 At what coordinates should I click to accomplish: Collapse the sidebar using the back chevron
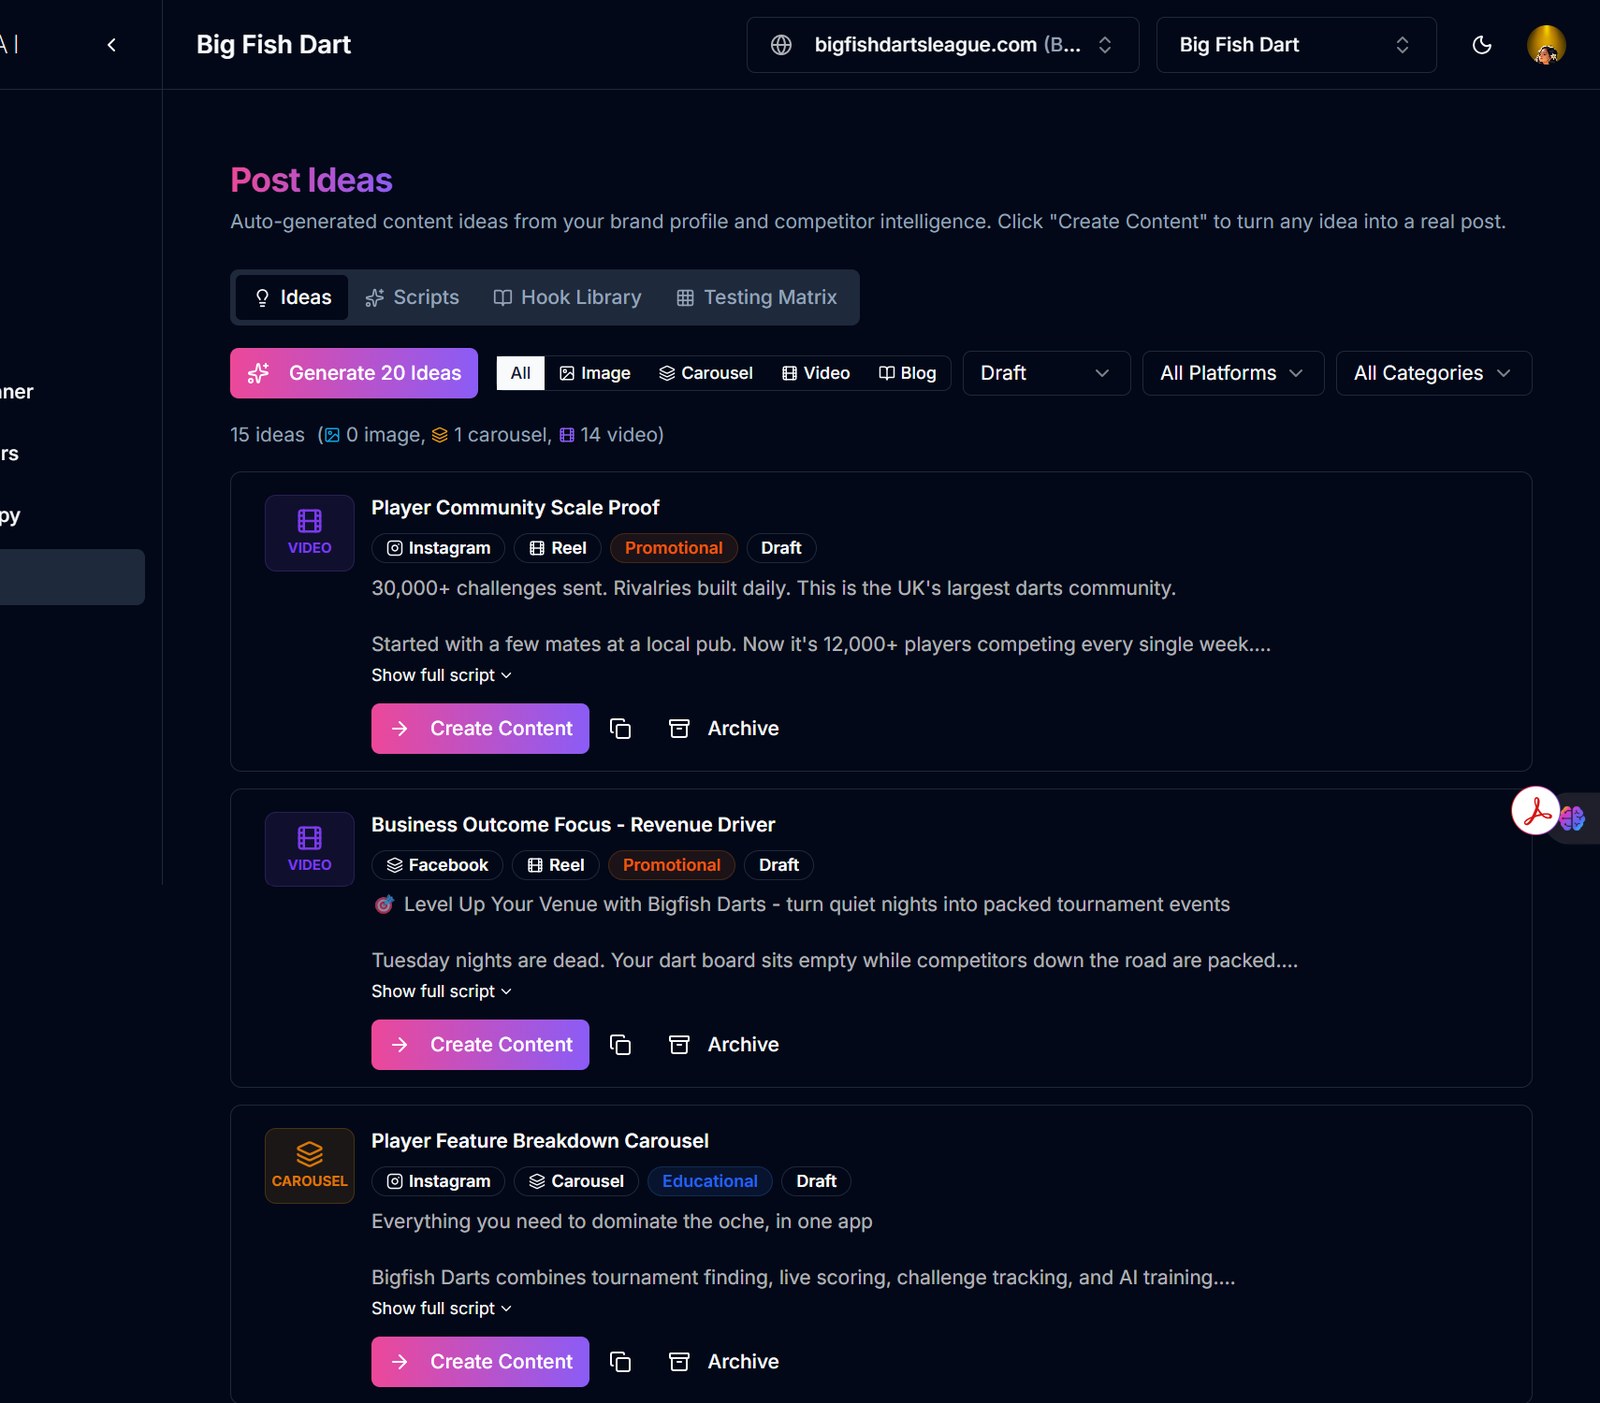point(112,45)
